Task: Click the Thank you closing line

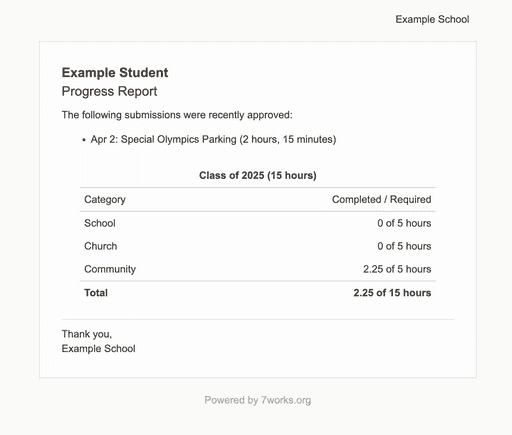Action: coord(87,334)
